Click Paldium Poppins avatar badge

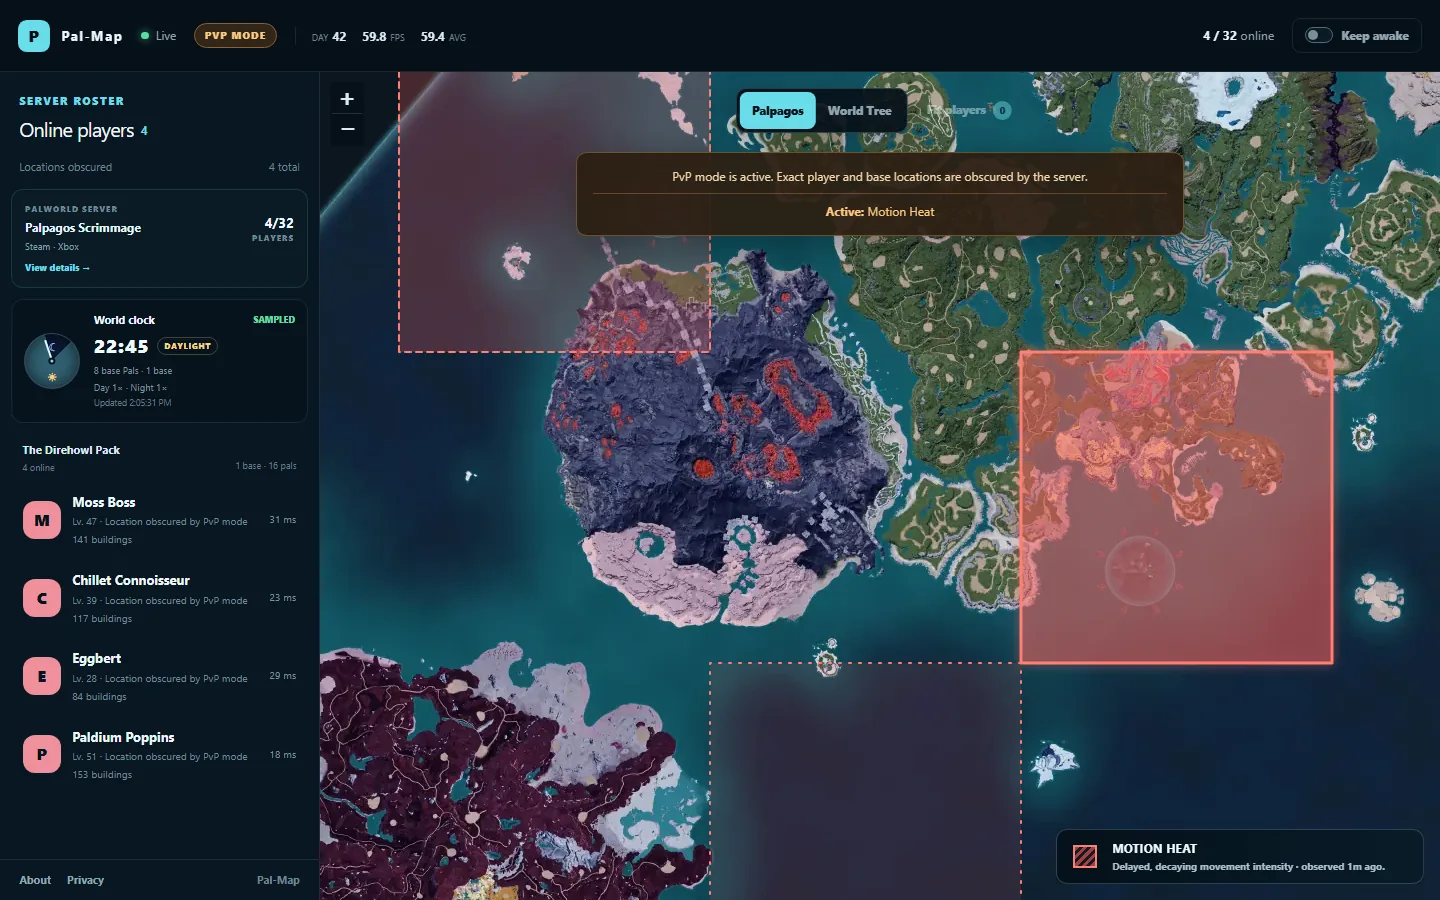click(42, 754)
